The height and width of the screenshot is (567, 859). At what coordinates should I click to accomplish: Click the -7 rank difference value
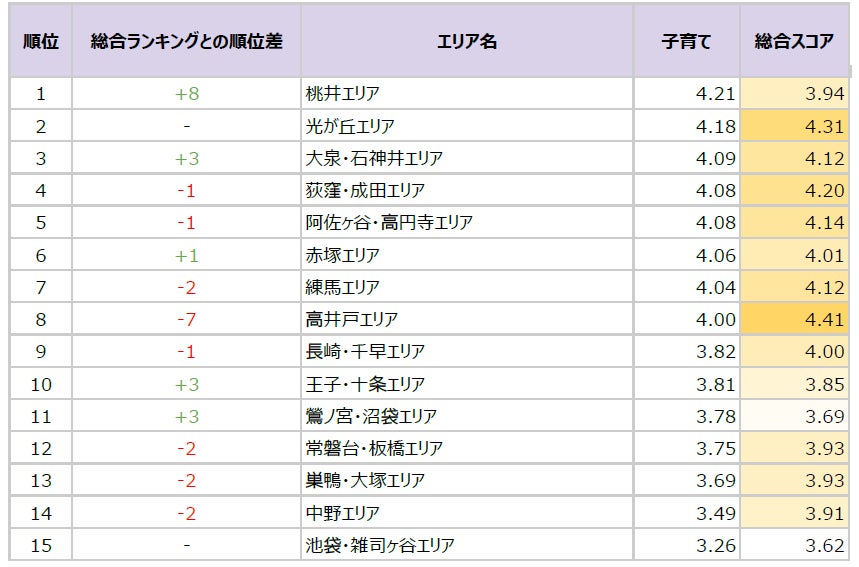[x=187, y=319]
